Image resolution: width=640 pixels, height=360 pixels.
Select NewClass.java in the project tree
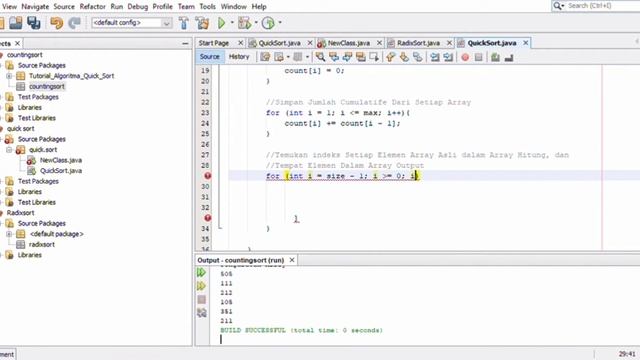[61, 160]
